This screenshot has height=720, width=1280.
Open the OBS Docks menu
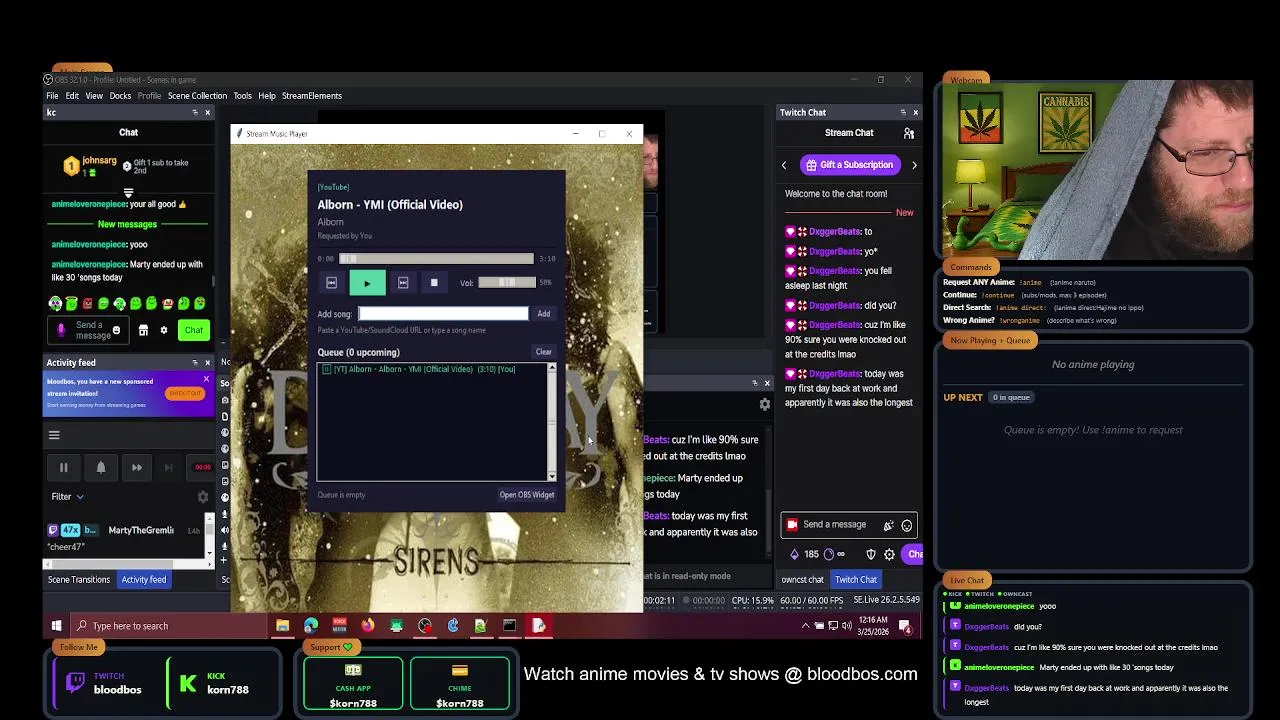pos(120,96)
